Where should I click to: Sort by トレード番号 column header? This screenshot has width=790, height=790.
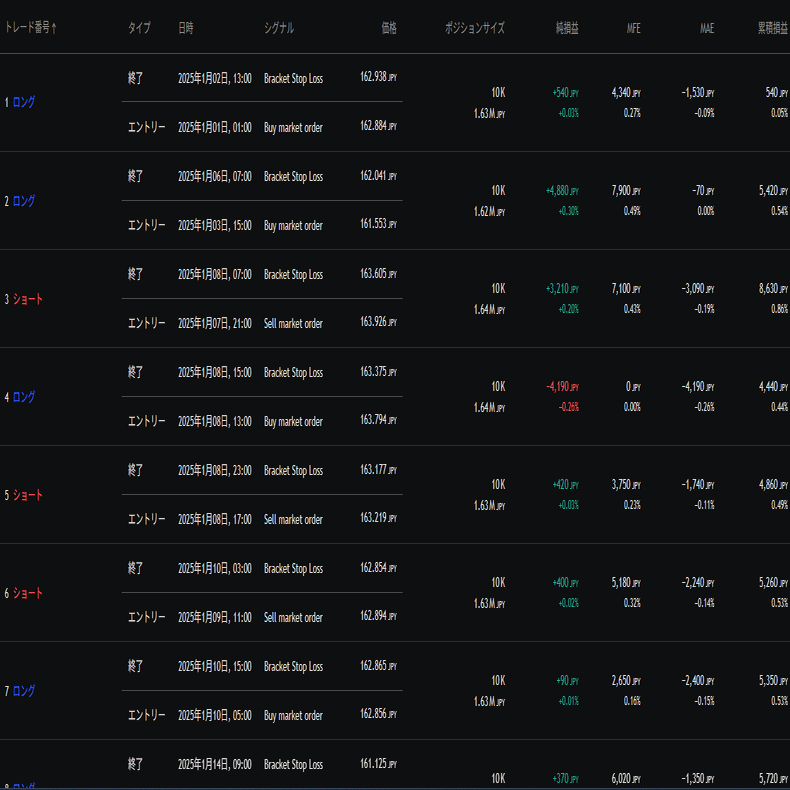click(31, 28)
